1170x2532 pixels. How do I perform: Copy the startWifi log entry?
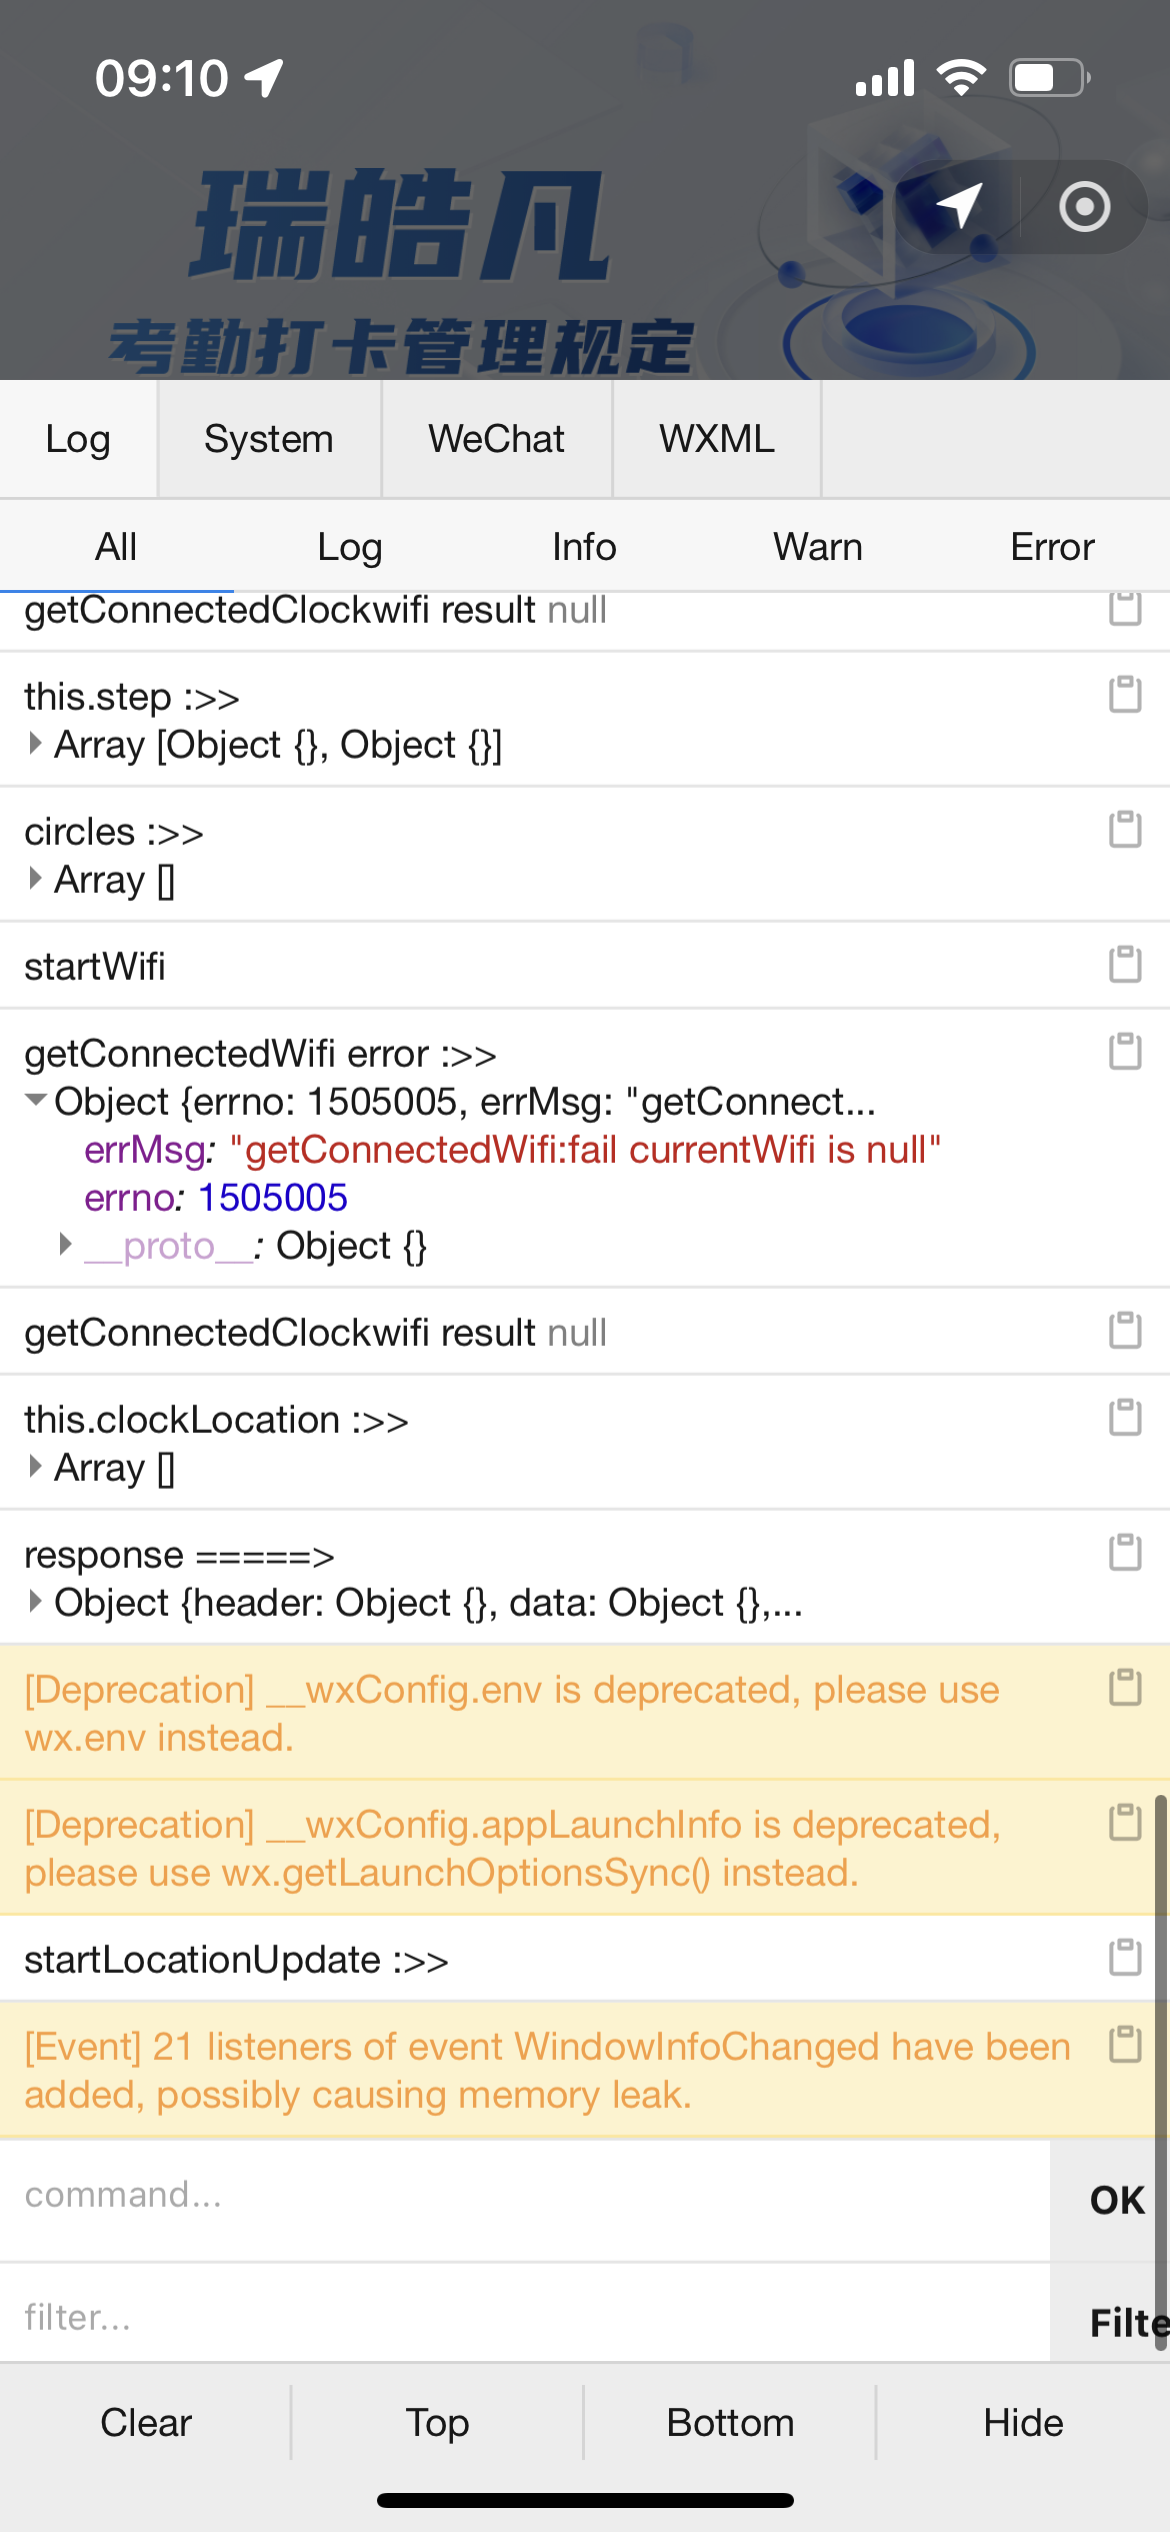pos(1125,965)
